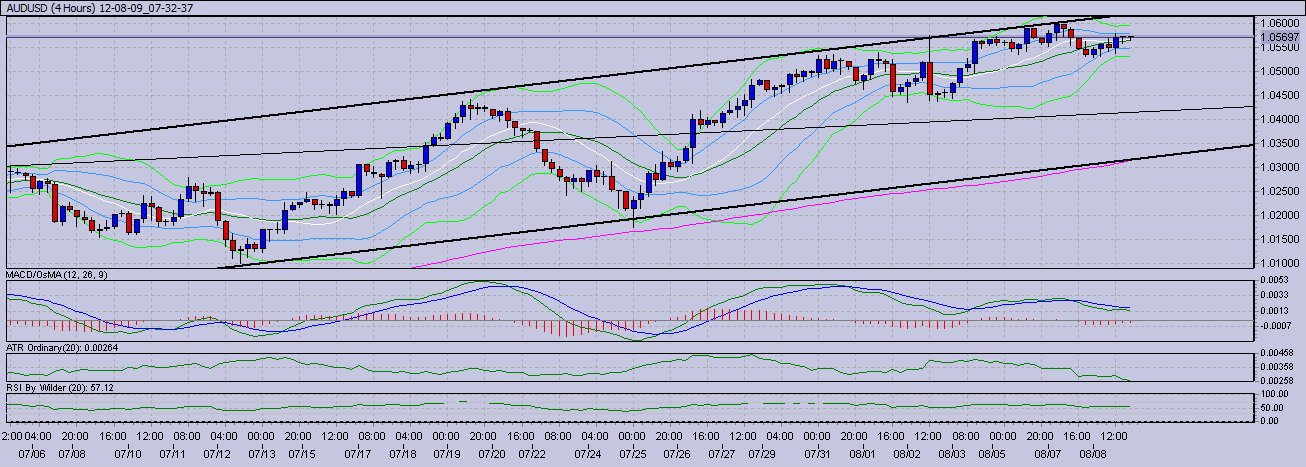1306x467 pixels.
Task: Click the RSI By Wilder (20): 57.12 label
Action: [60, 386]
